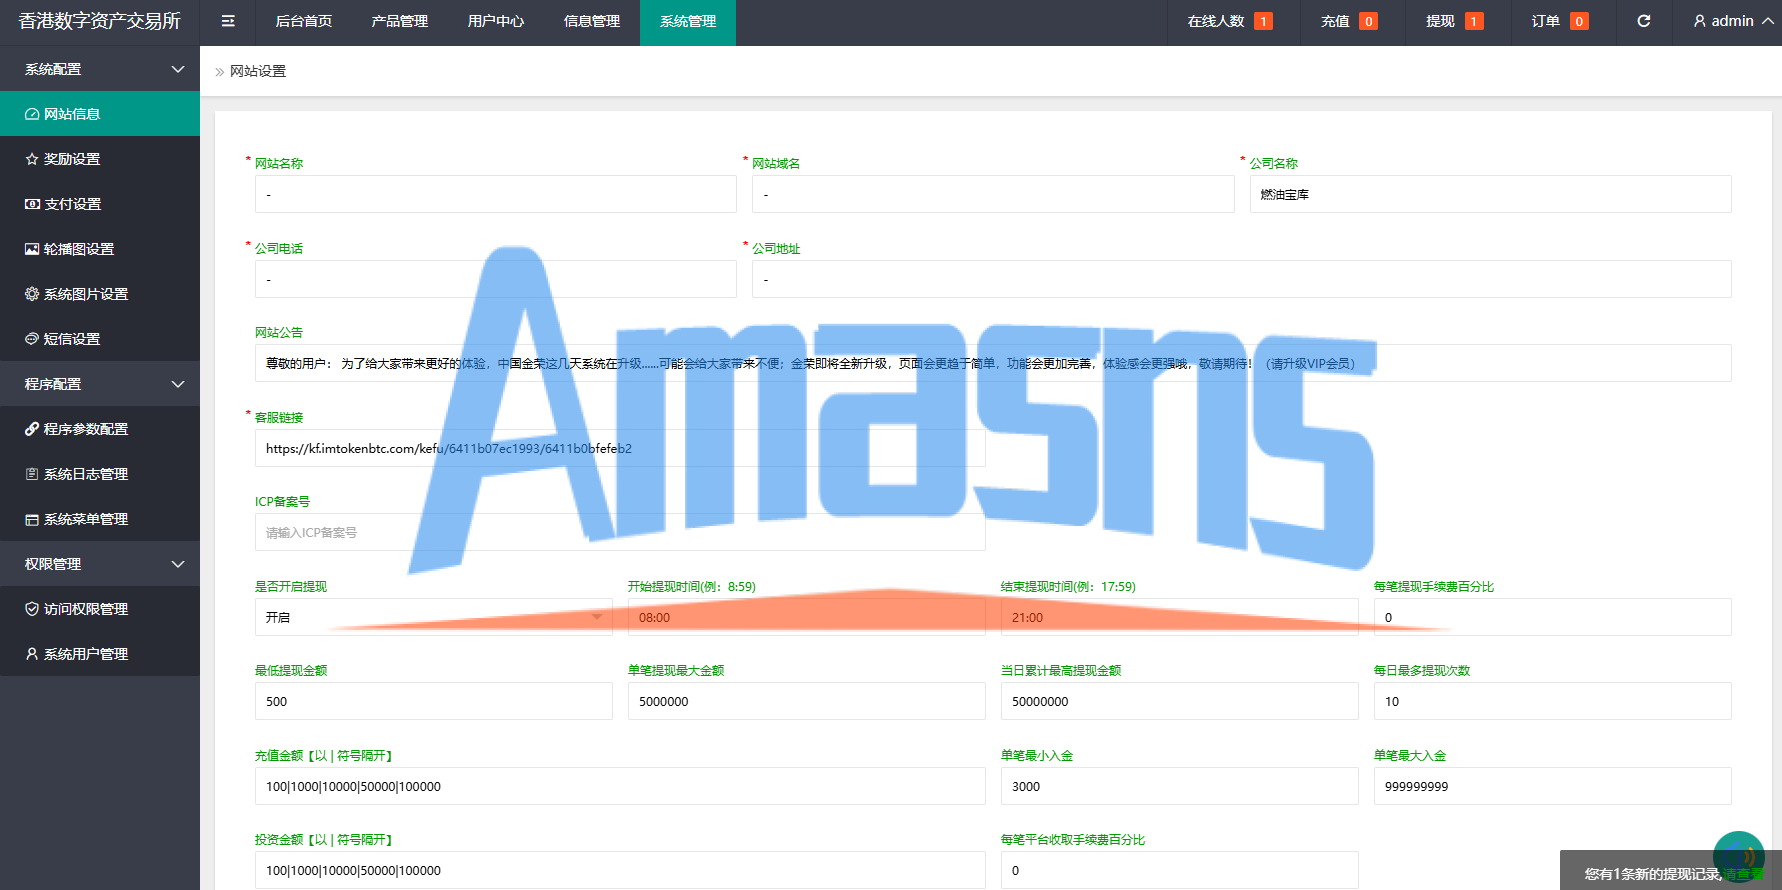Open 支付设置 in sidebar

[x=100, y=204]
